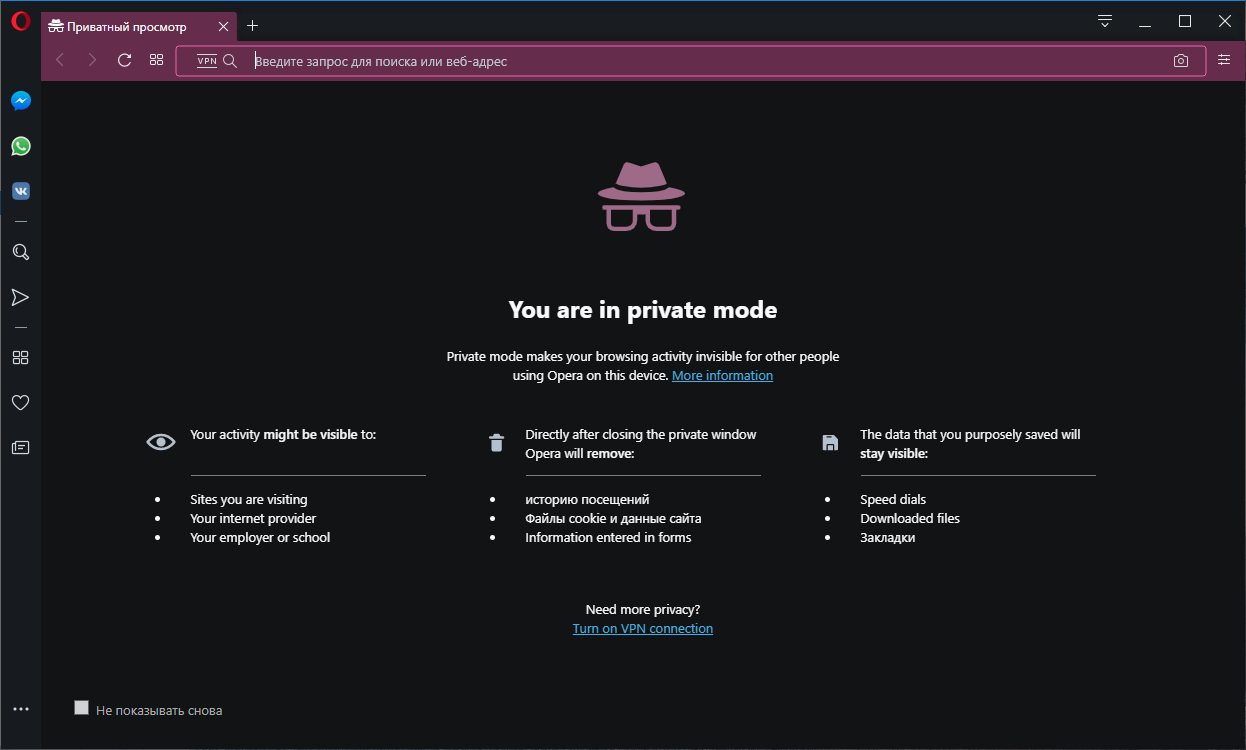This screenshot has width=1246, height=750.
Task: Expand the tab list menu in title bar
Action: (1105, 21)
